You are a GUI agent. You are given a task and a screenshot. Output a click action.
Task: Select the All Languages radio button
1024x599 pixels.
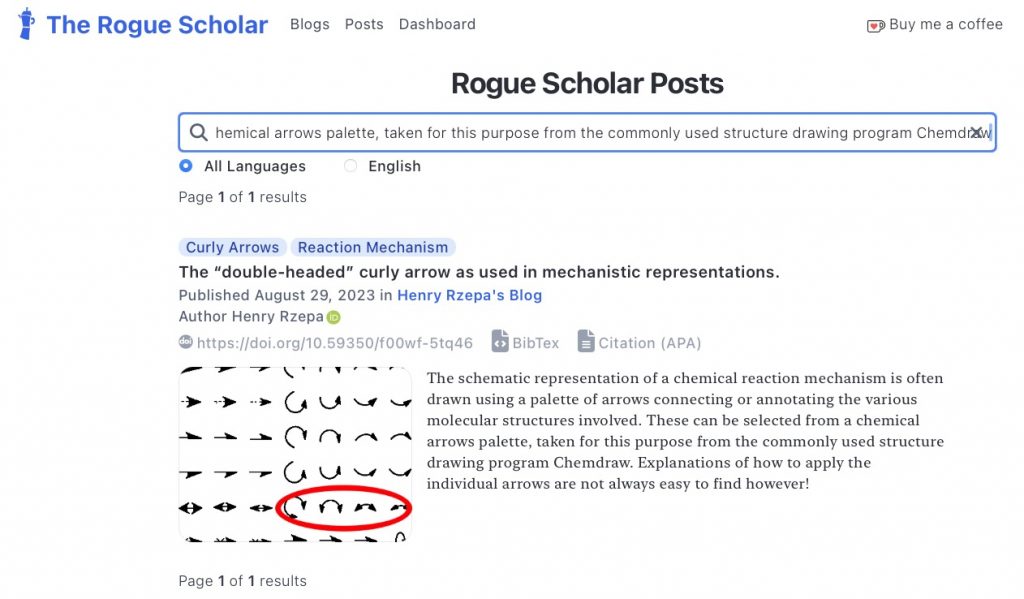click(185, 166)
